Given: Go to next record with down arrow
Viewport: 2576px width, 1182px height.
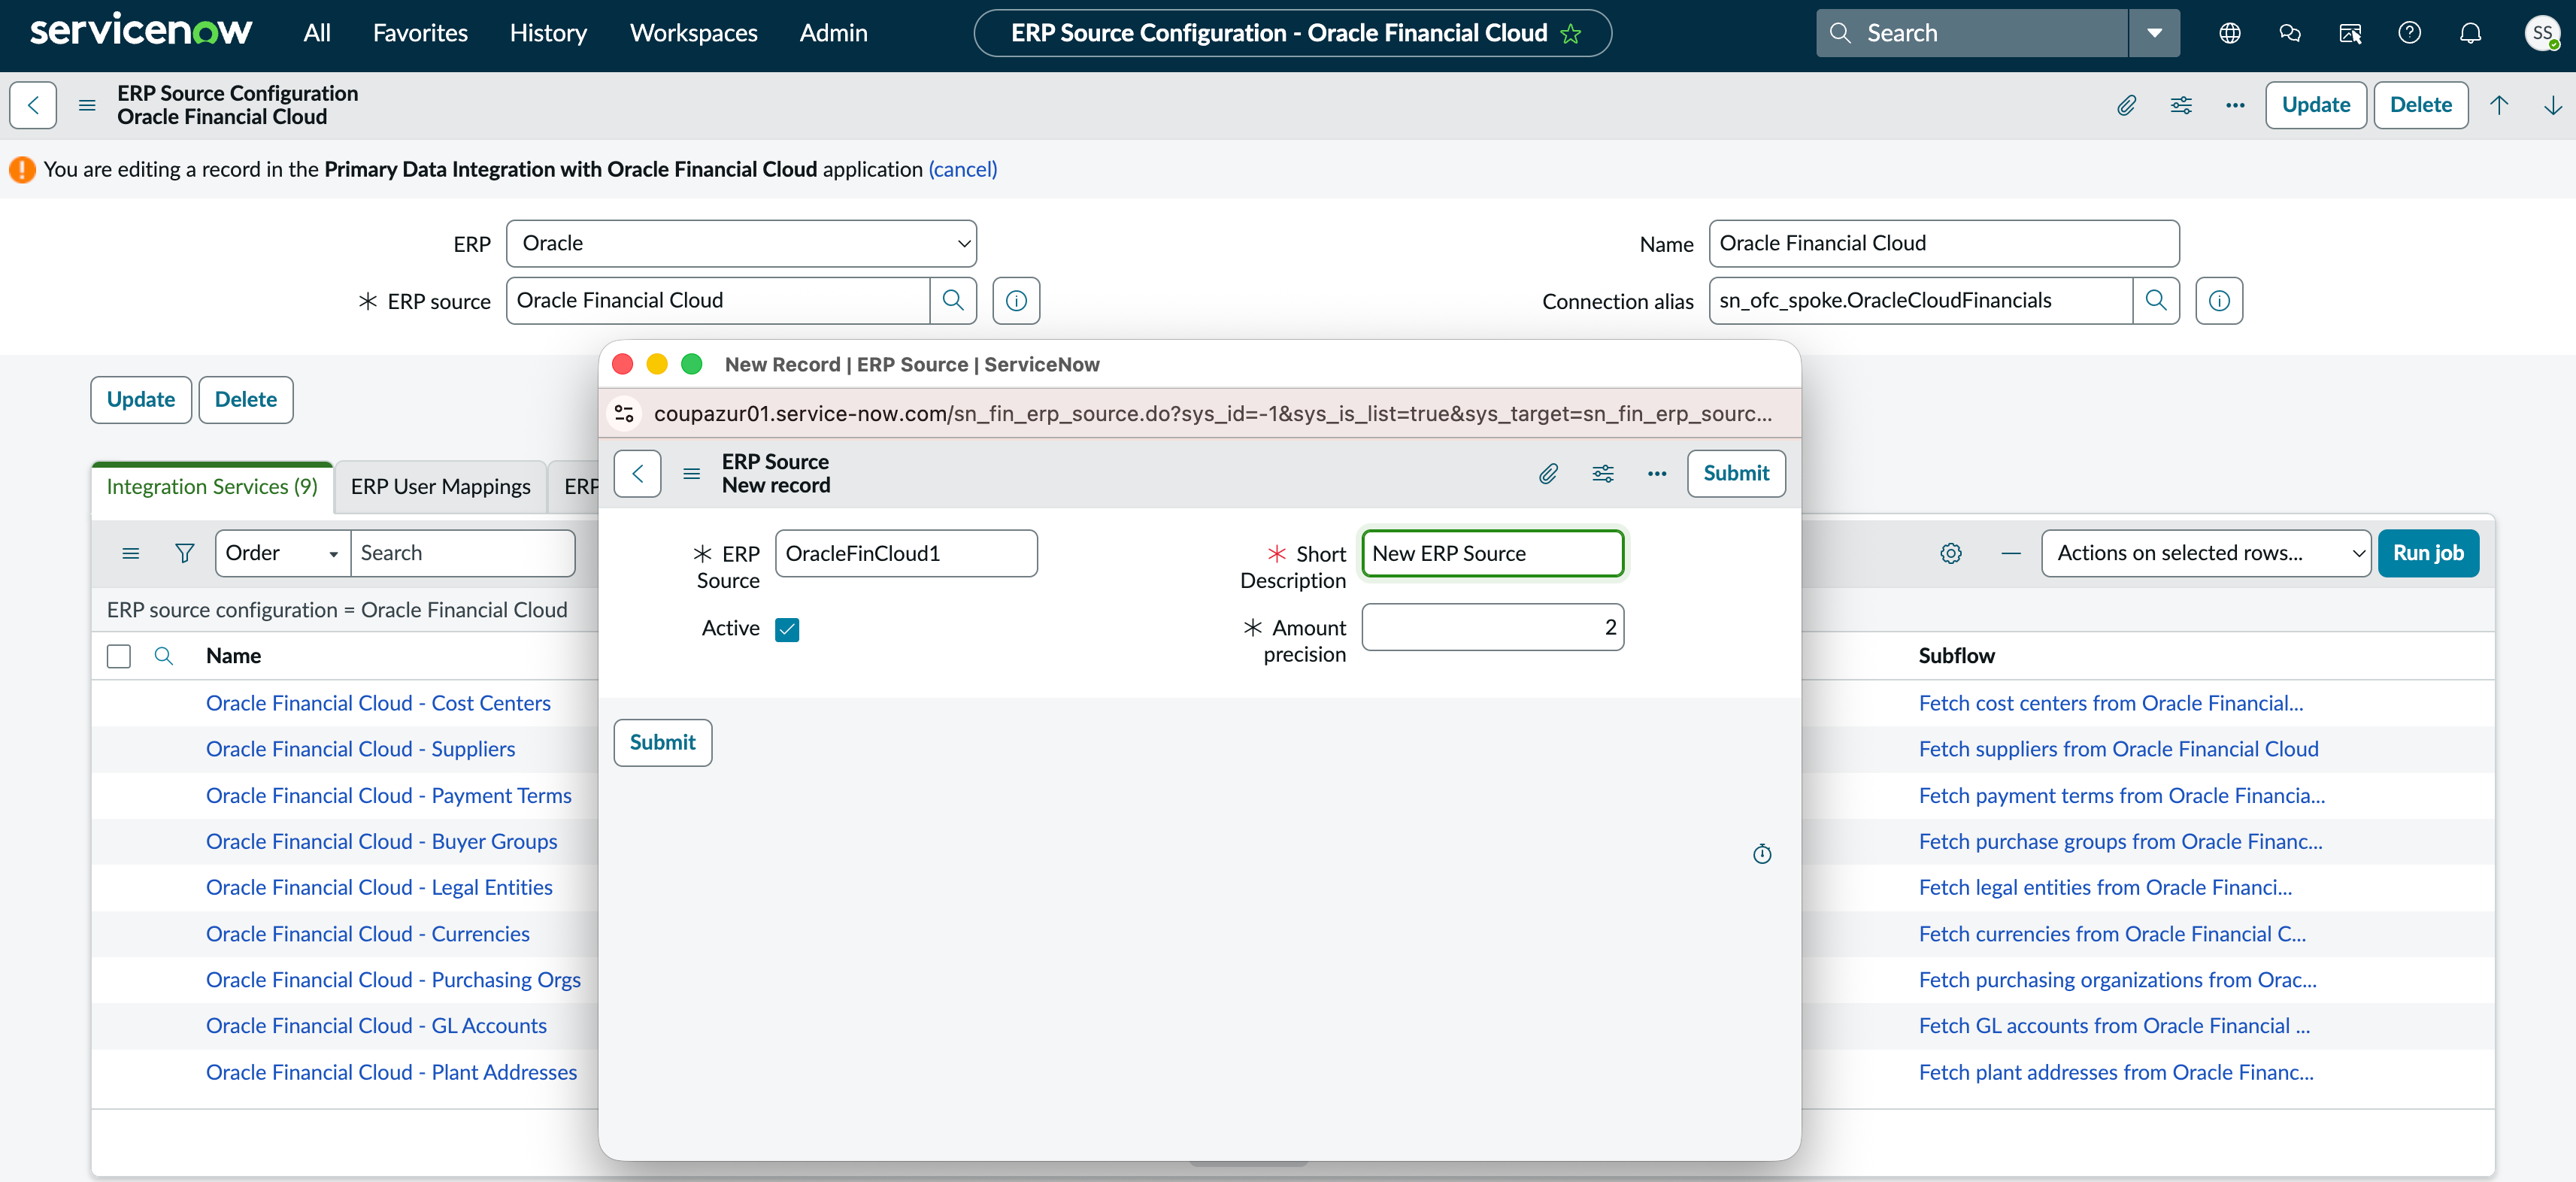Looking at the screenshot, I should pos(2553,105).
